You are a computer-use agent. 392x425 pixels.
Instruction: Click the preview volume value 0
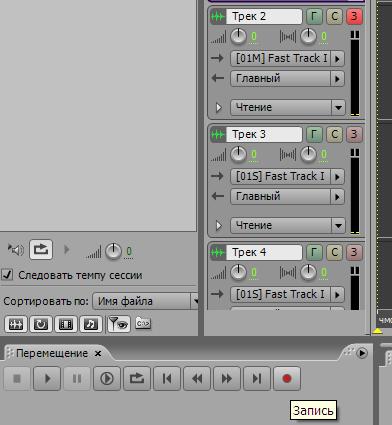click(x=129, y=251)
